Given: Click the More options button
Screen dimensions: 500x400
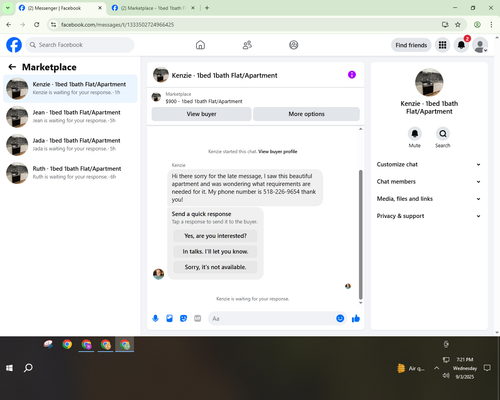Looking at the screenshot, I should pyautogui.click(x=306, y=114).
